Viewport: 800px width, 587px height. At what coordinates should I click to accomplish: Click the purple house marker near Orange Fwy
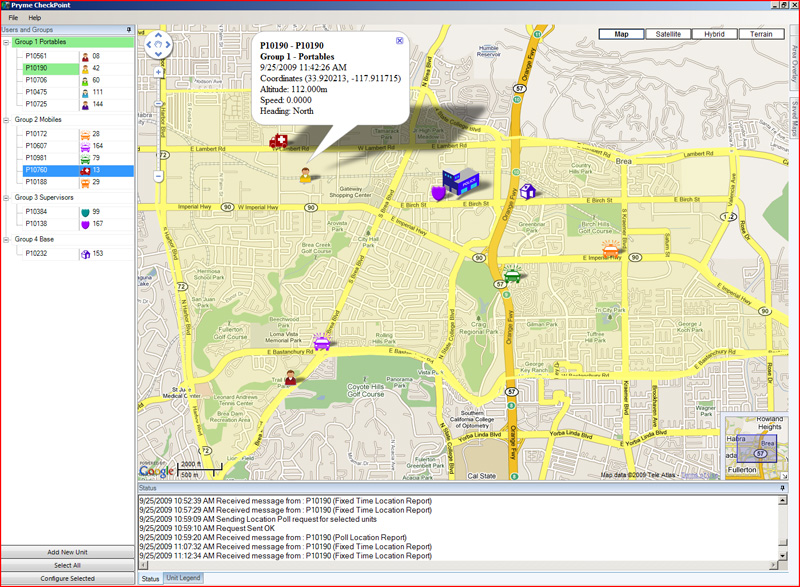[x=528, y=191]
